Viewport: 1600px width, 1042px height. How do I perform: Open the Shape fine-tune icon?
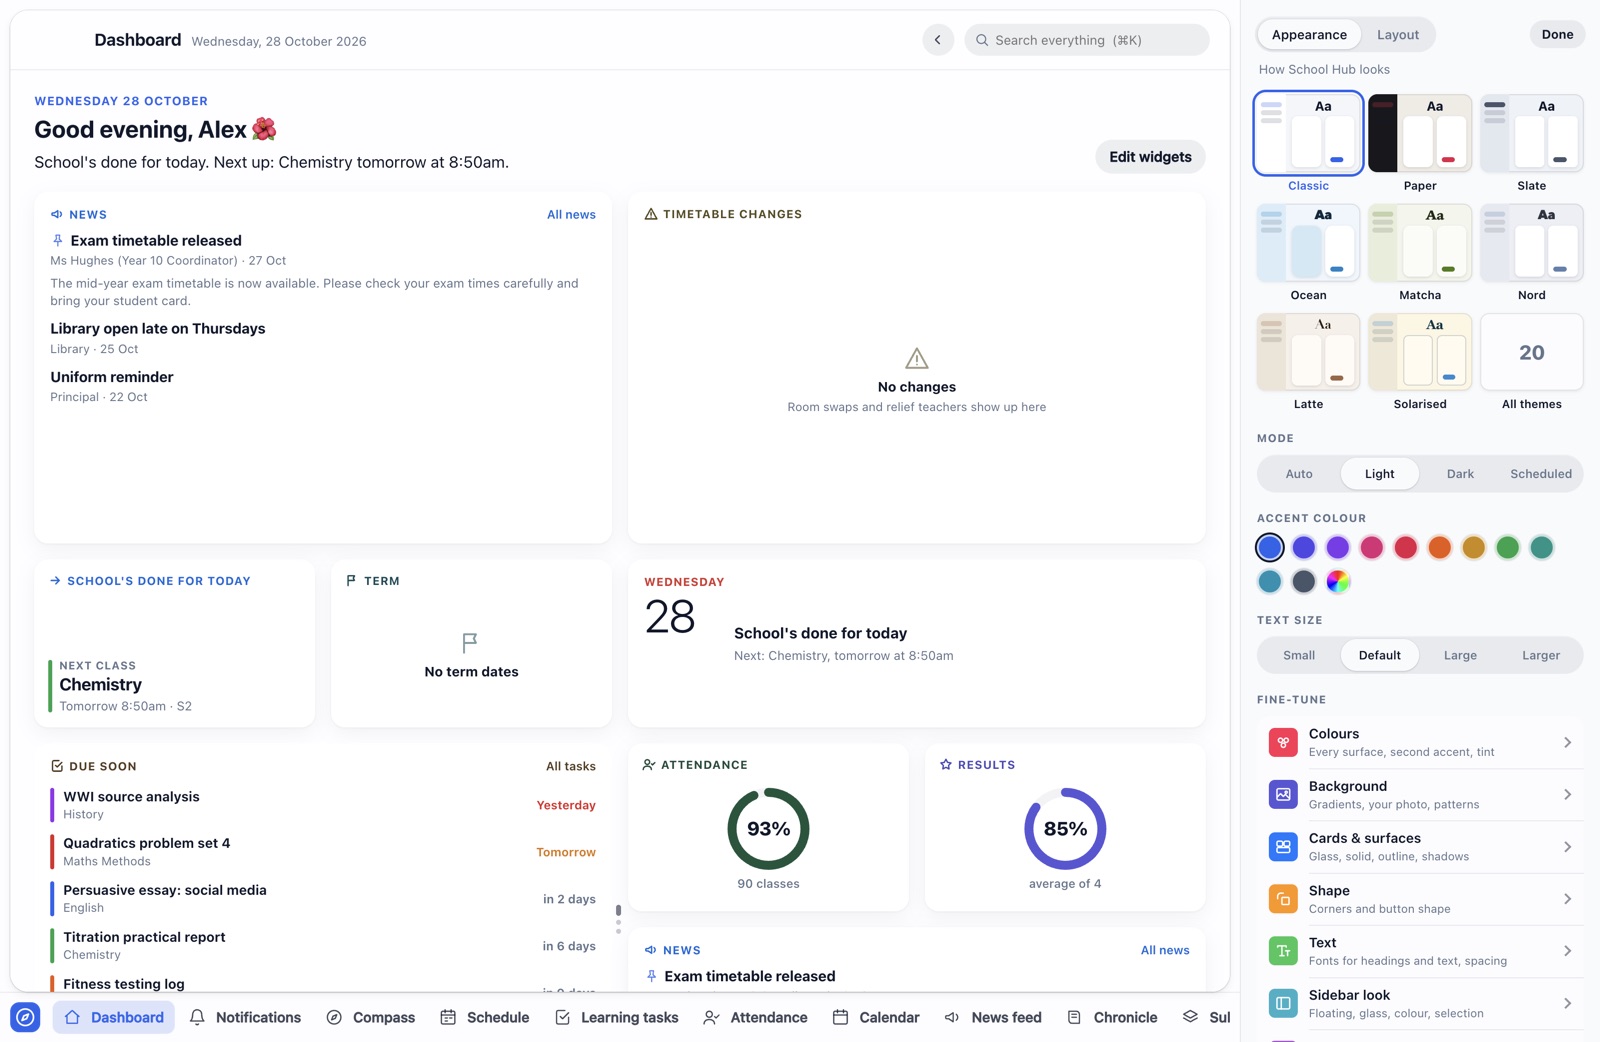(1283, 899)
